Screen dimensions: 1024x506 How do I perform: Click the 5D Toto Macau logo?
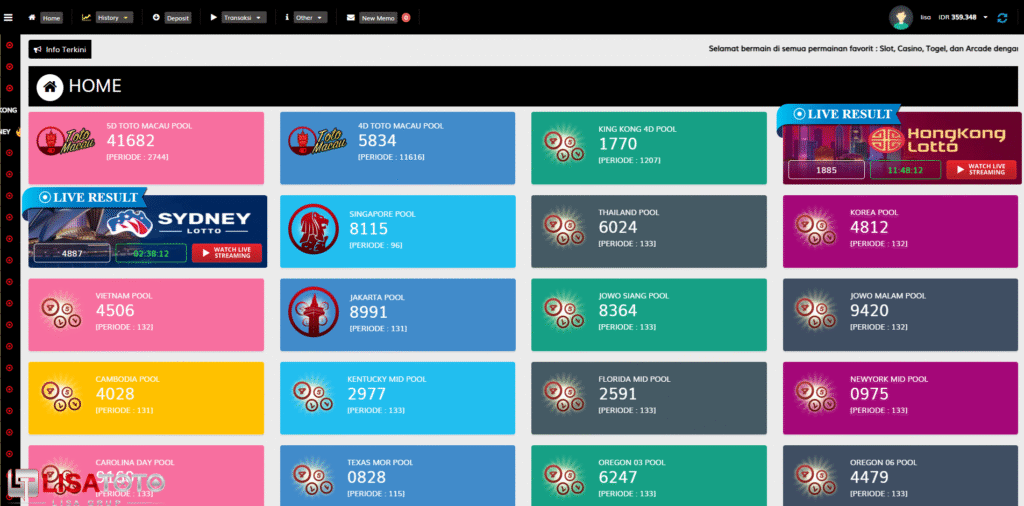click(58, 143)
